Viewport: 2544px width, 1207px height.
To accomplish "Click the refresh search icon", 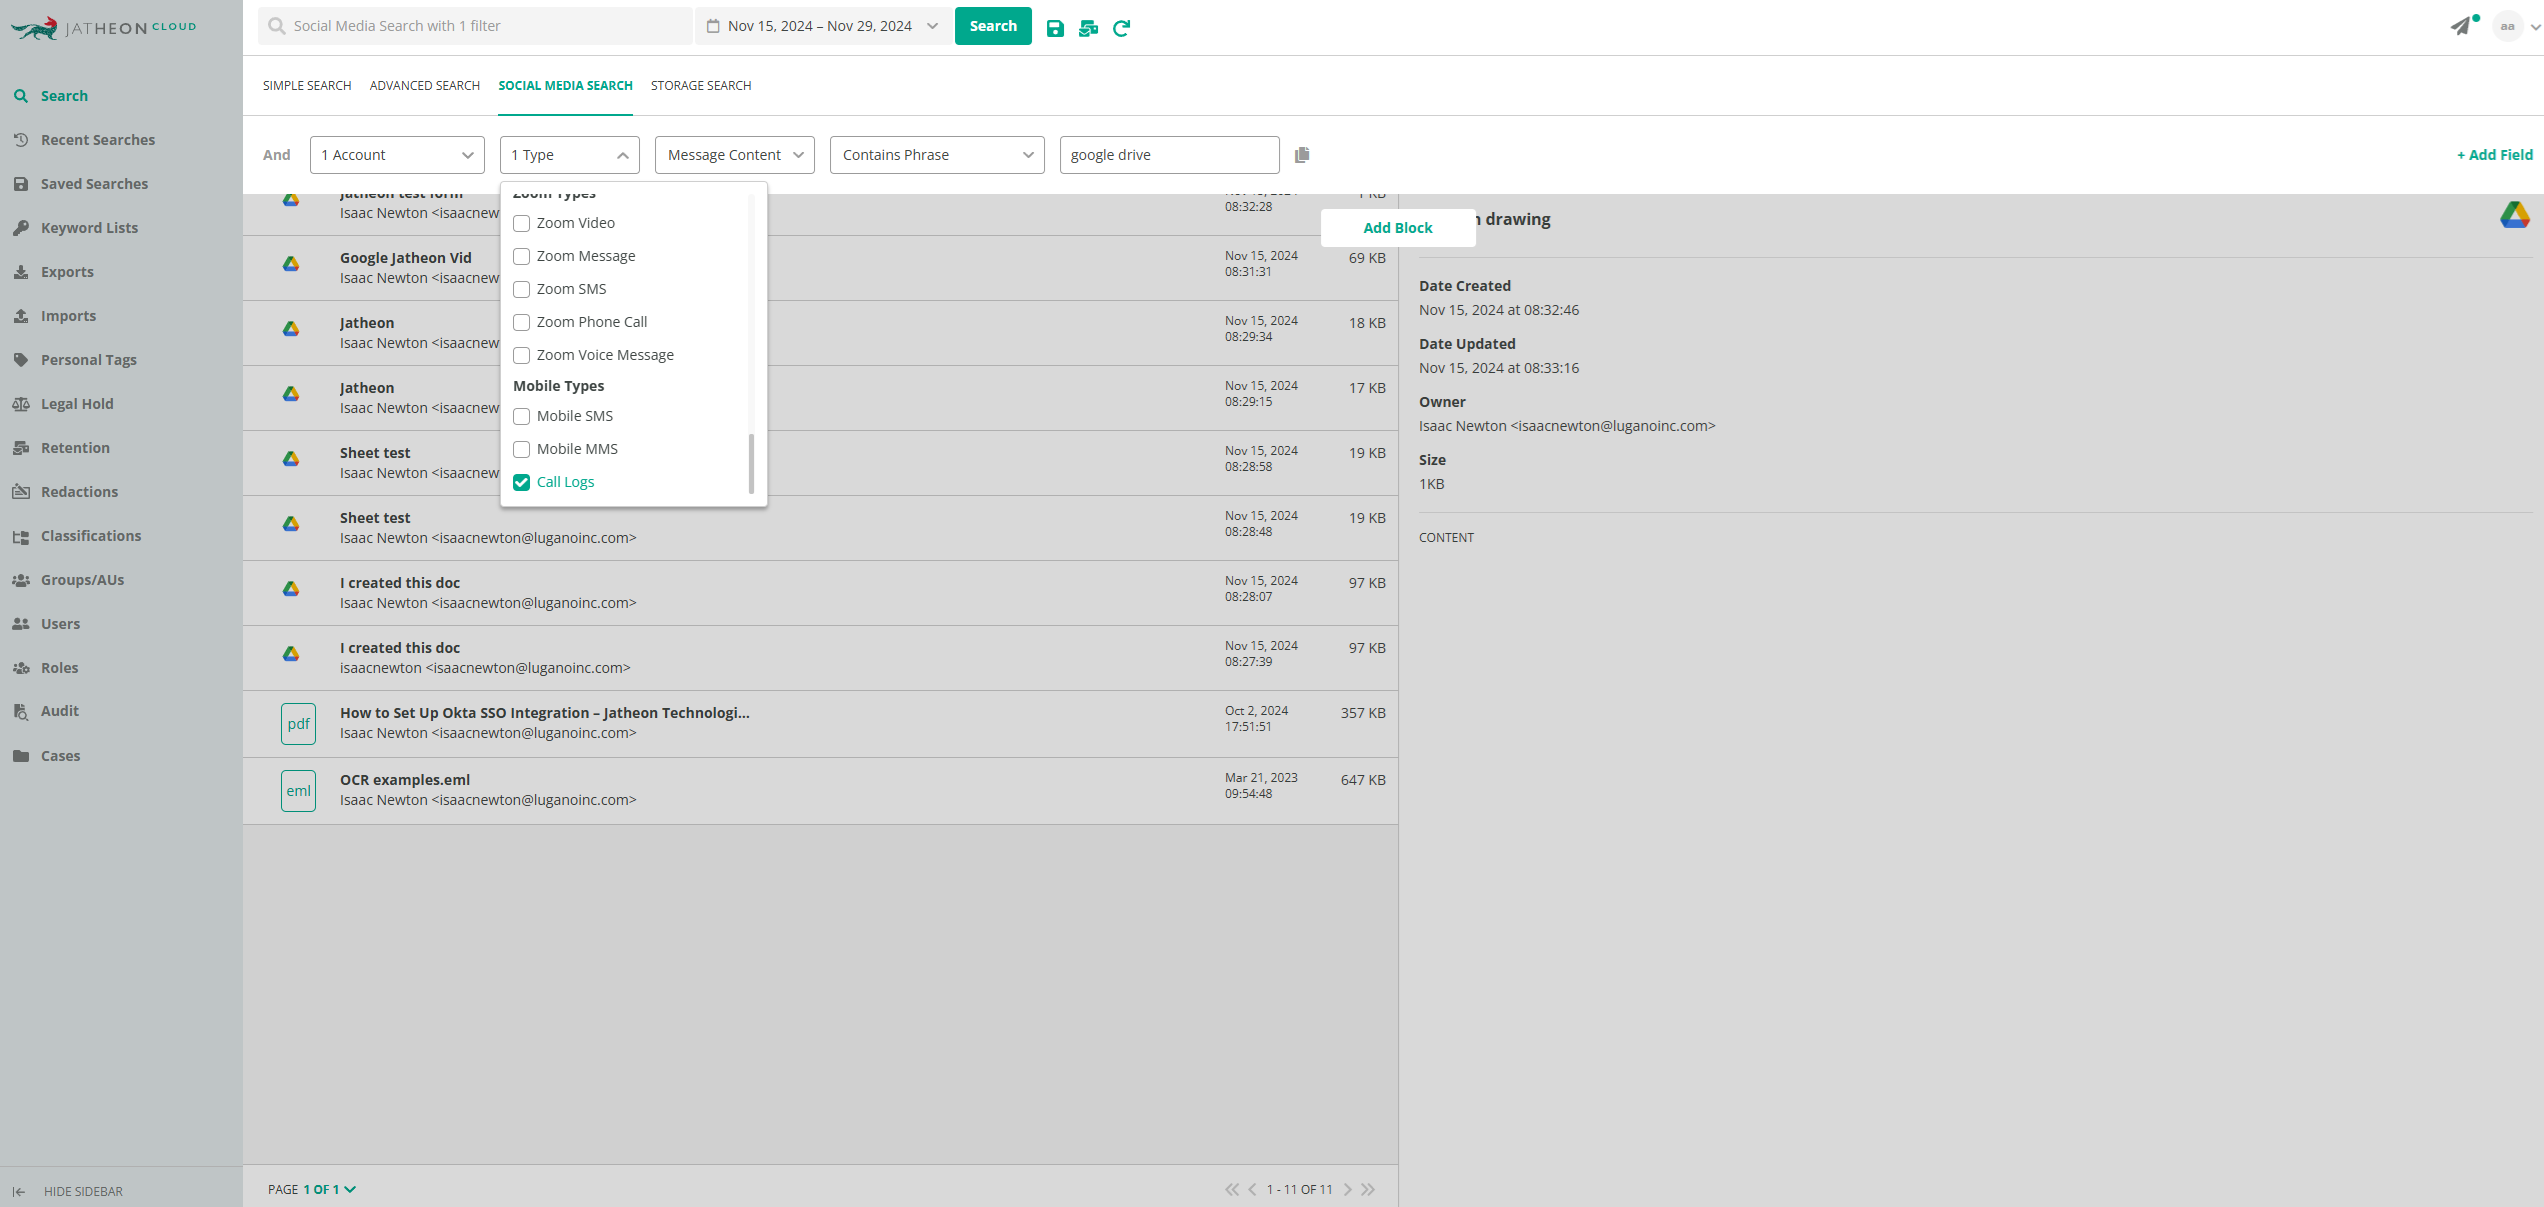I will point(1121,28).
